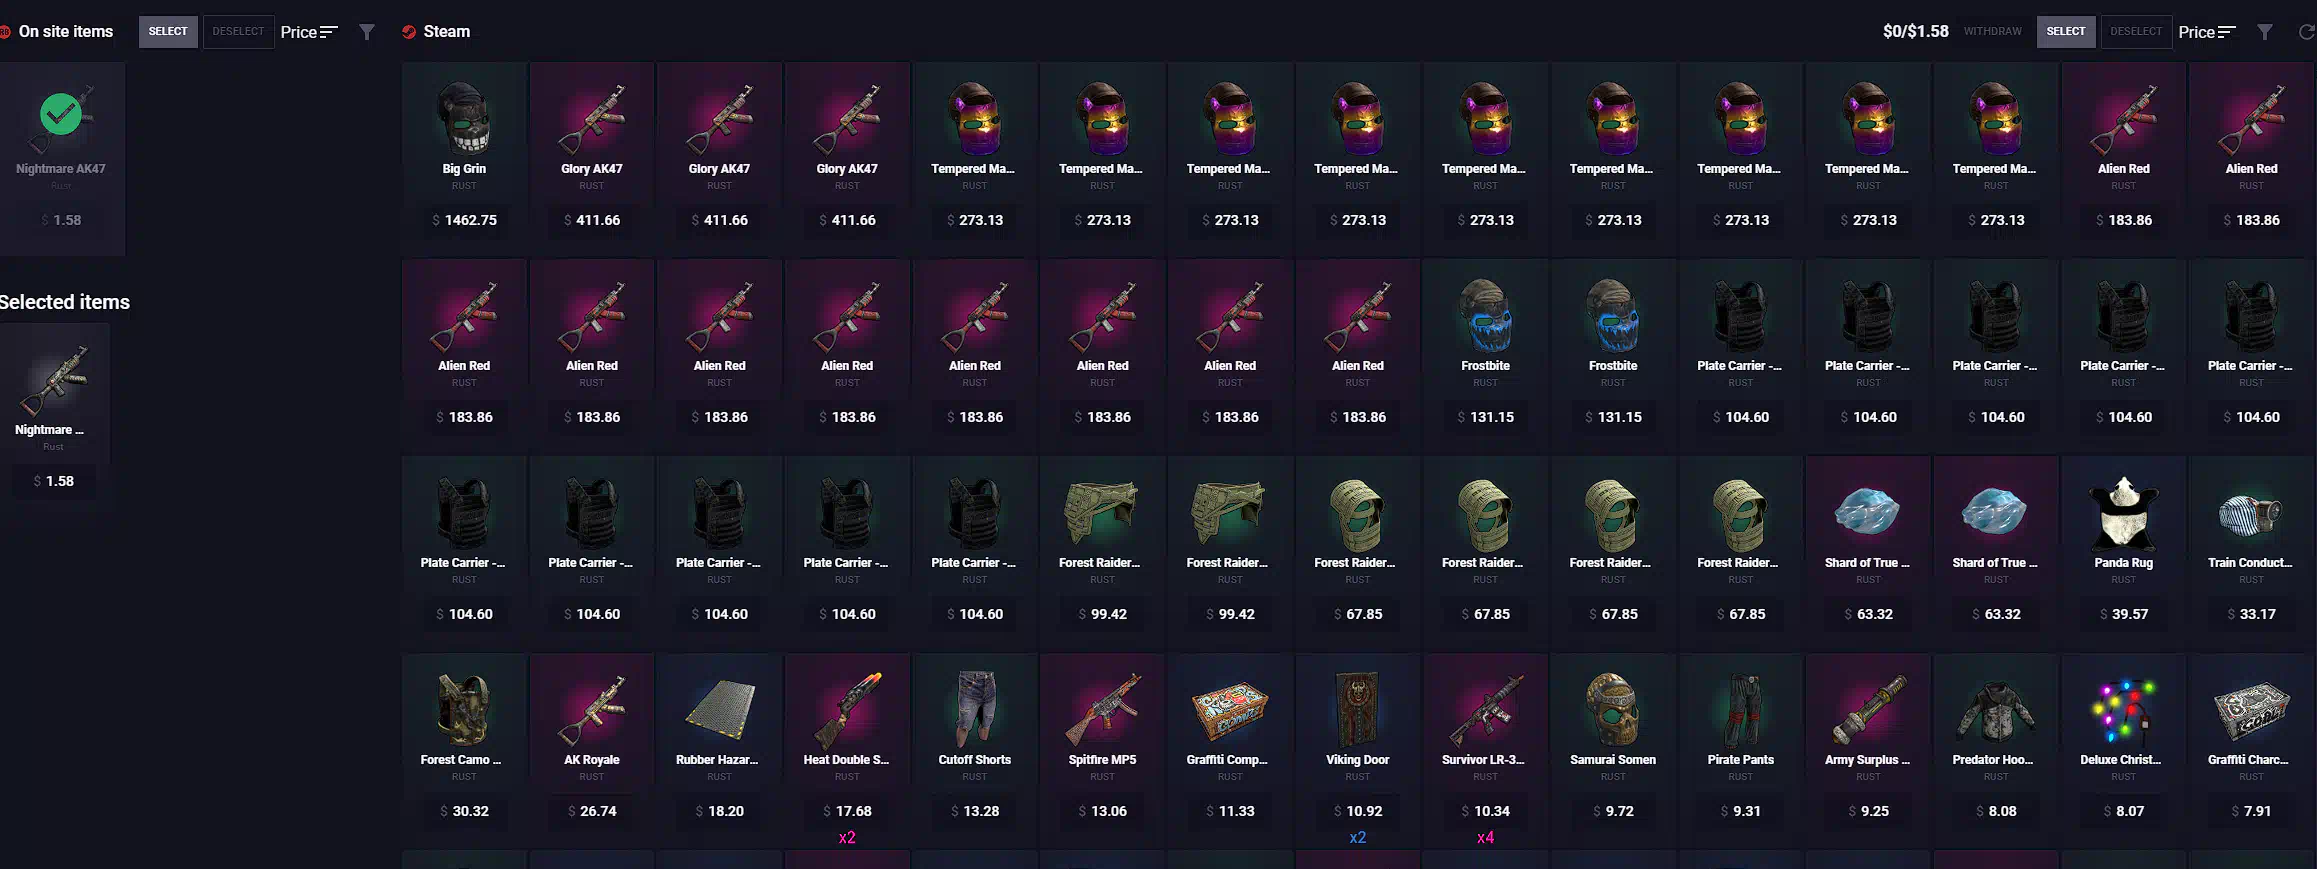Open the filter icon beside On site Price
Viewport: 2317px width, 869px height.
(x=367, y=32)
